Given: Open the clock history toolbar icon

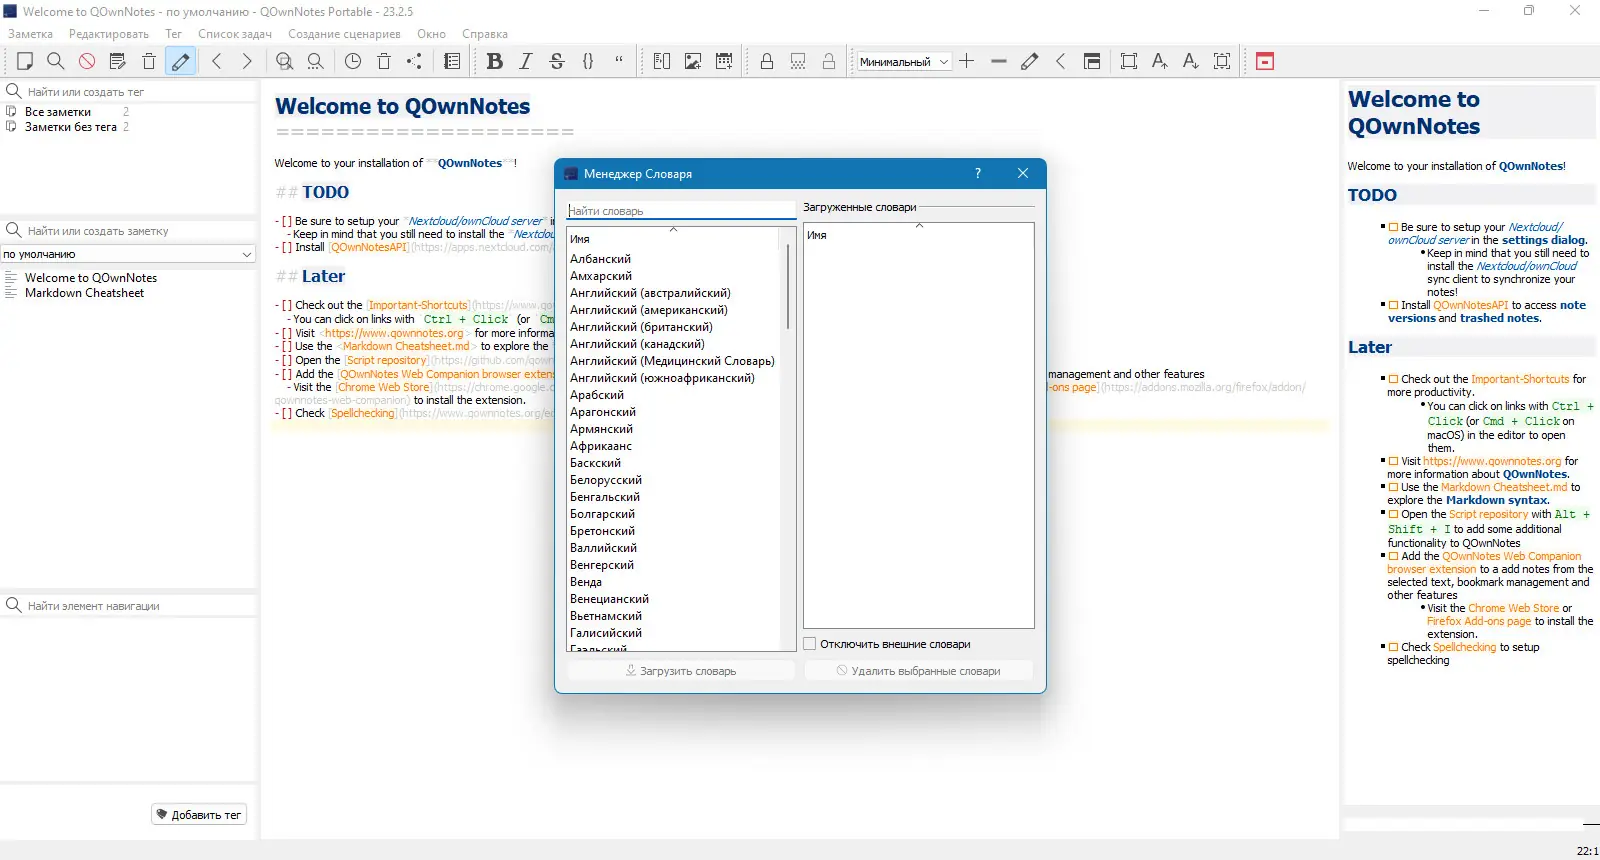Looking at the screenshot, I should [353, 61].
